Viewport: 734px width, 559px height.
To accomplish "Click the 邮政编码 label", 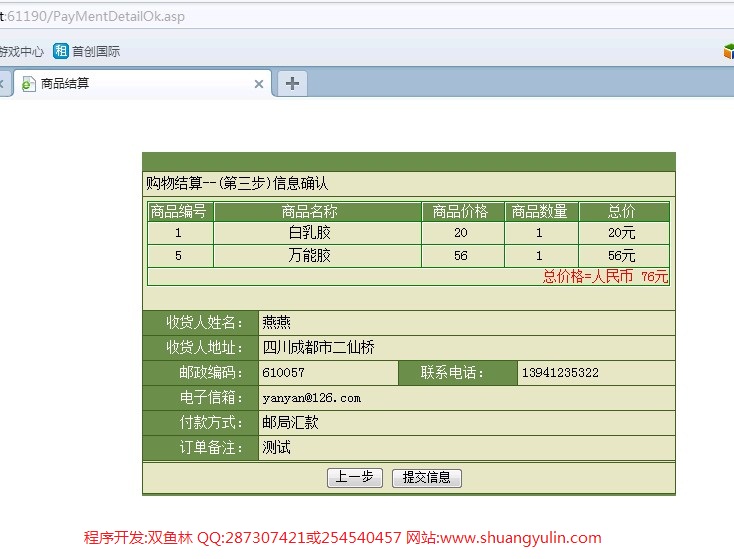I will tap(212, 373).
